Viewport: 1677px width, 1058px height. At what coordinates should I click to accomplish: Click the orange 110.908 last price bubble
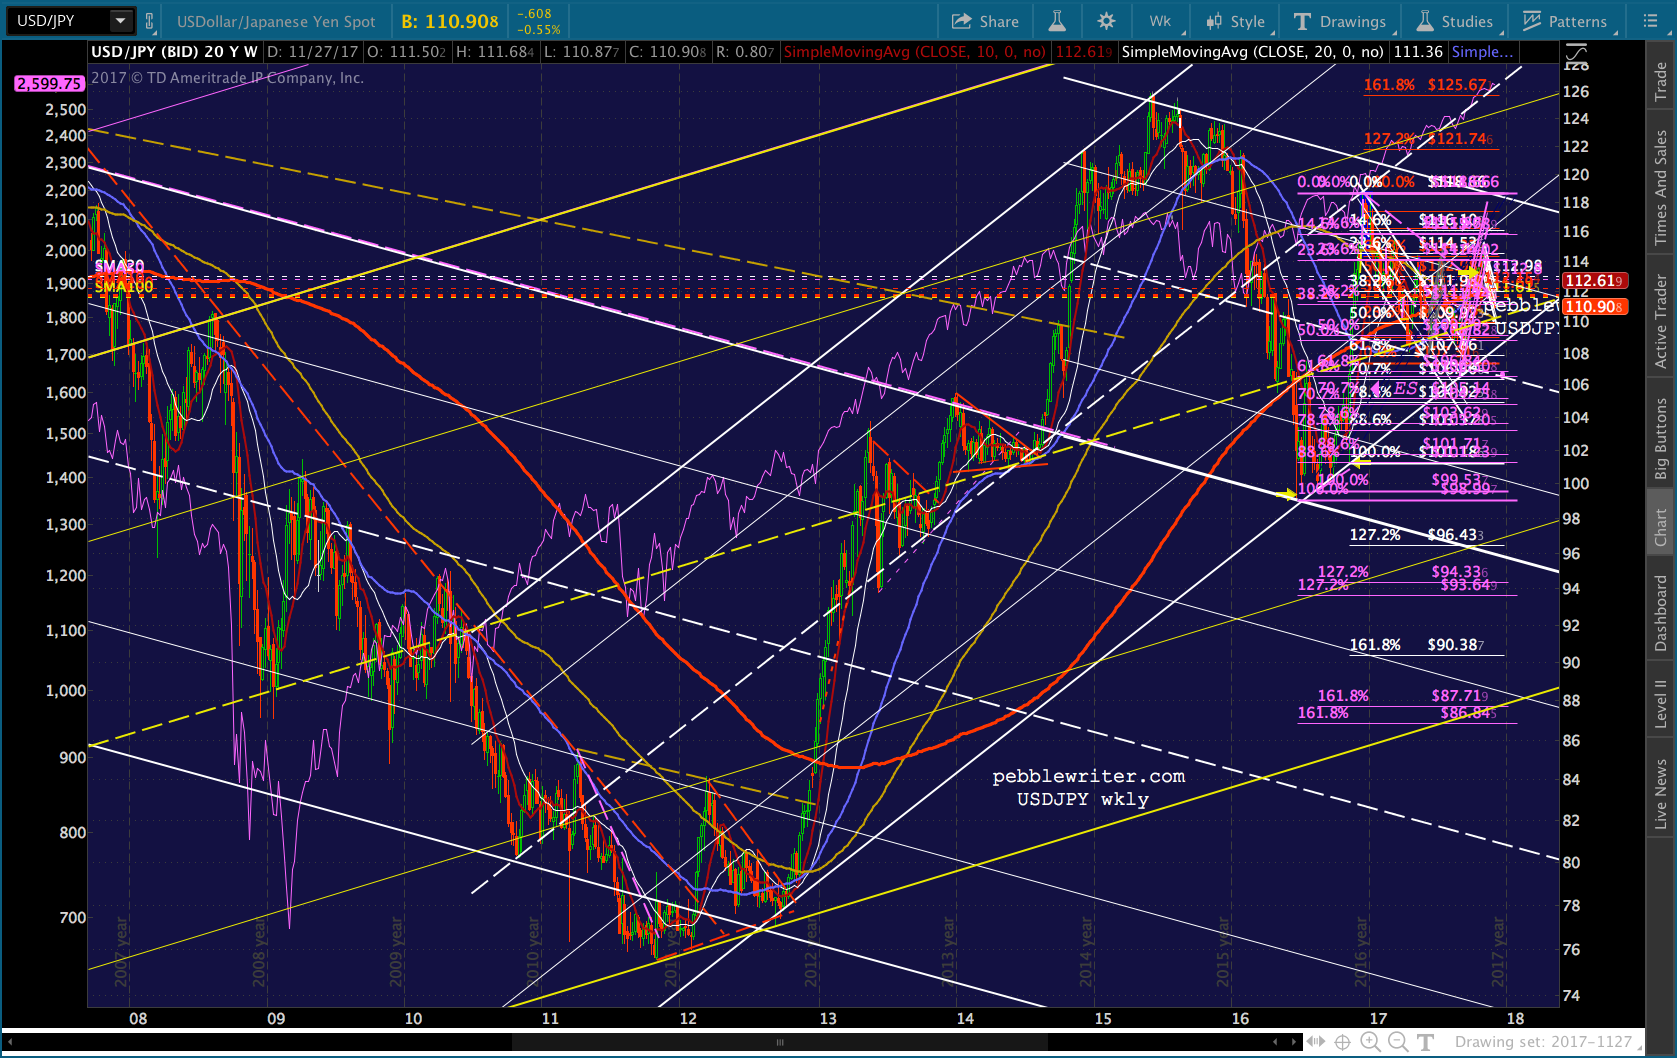click(1594, 307)
